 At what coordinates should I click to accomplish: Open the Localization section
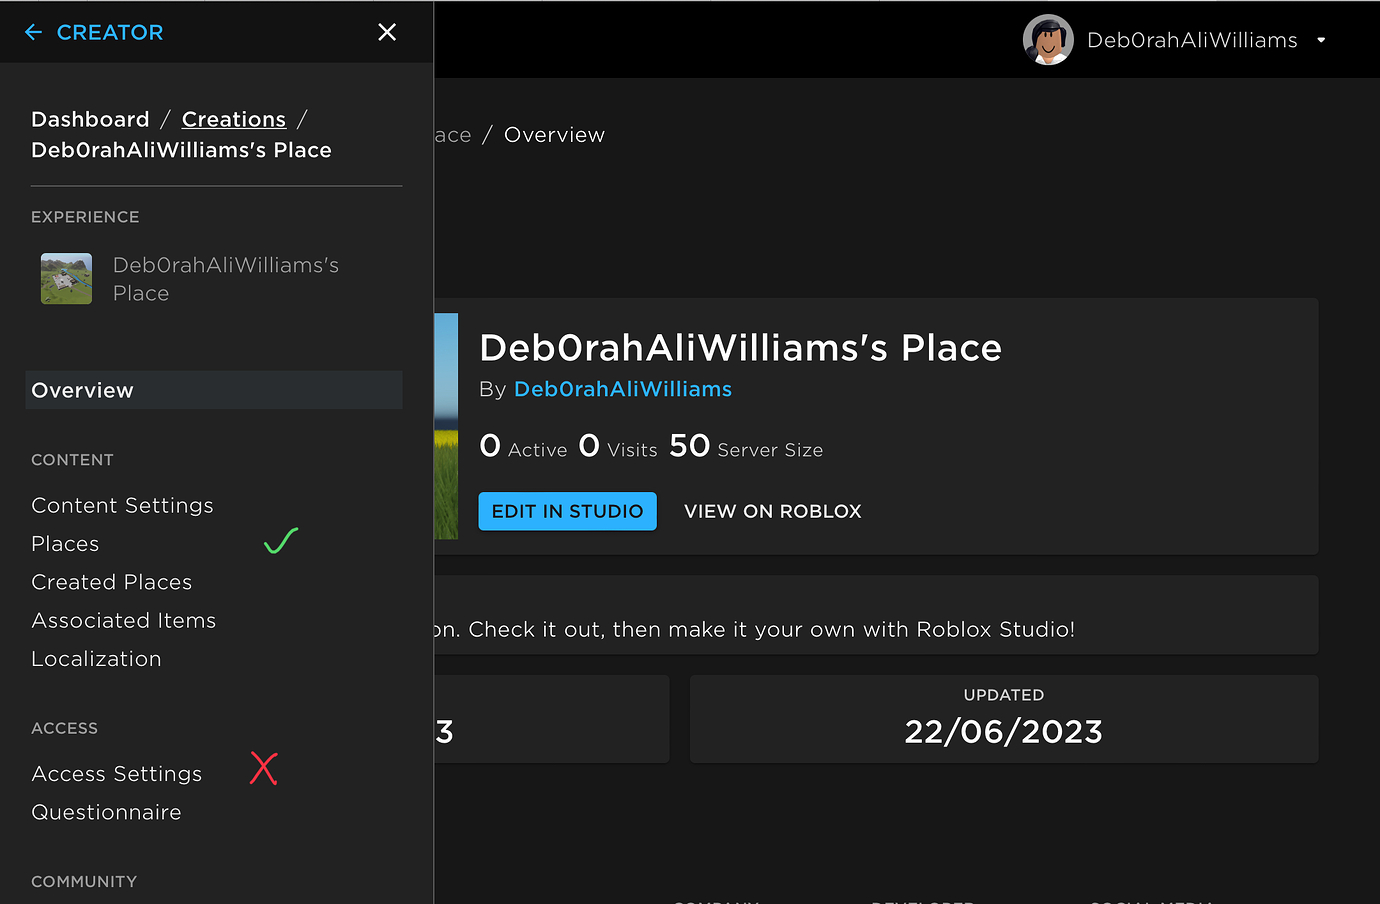pos(96,658)
